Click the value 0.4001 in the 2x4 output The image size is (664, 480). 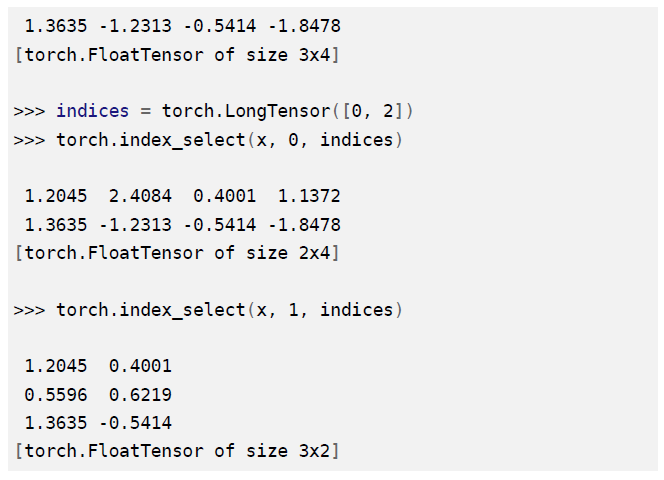coord(225,196)
